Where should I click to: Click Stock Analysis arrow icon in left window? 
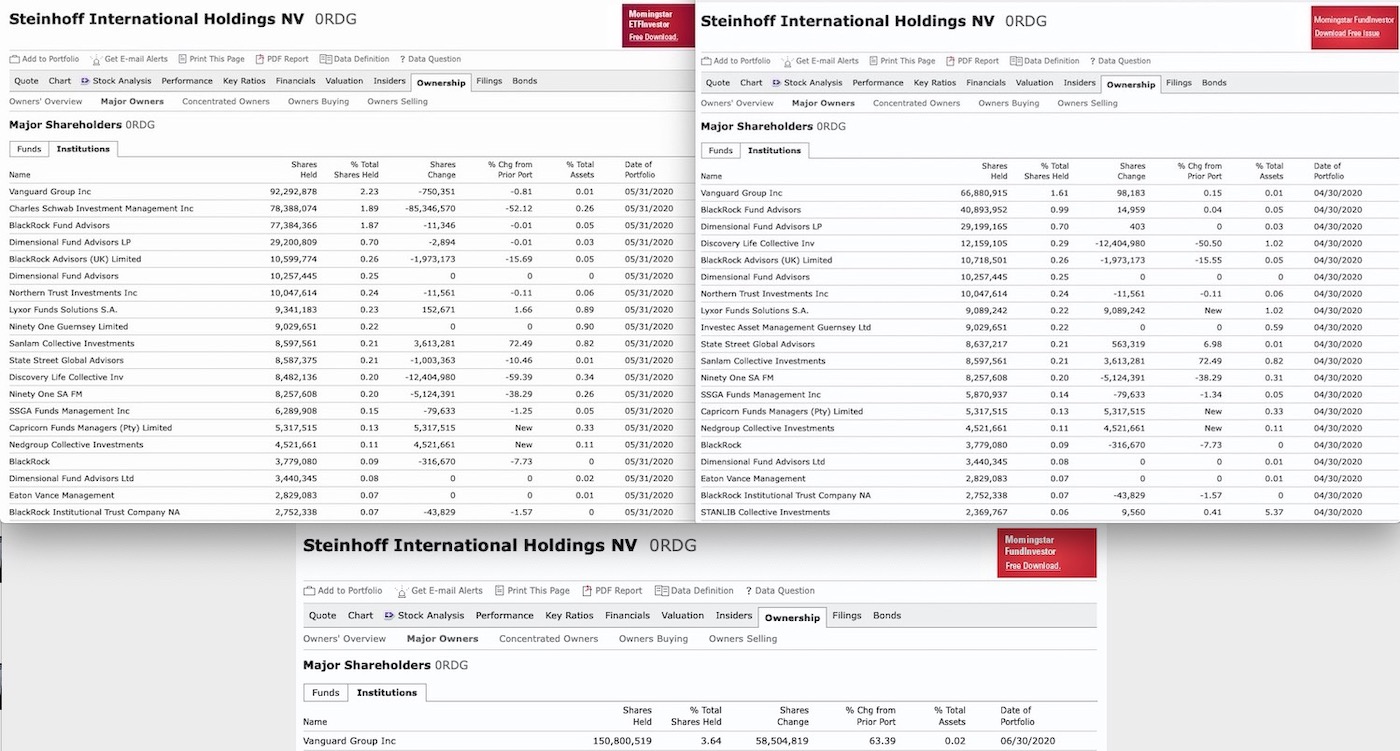pos(85,81)
